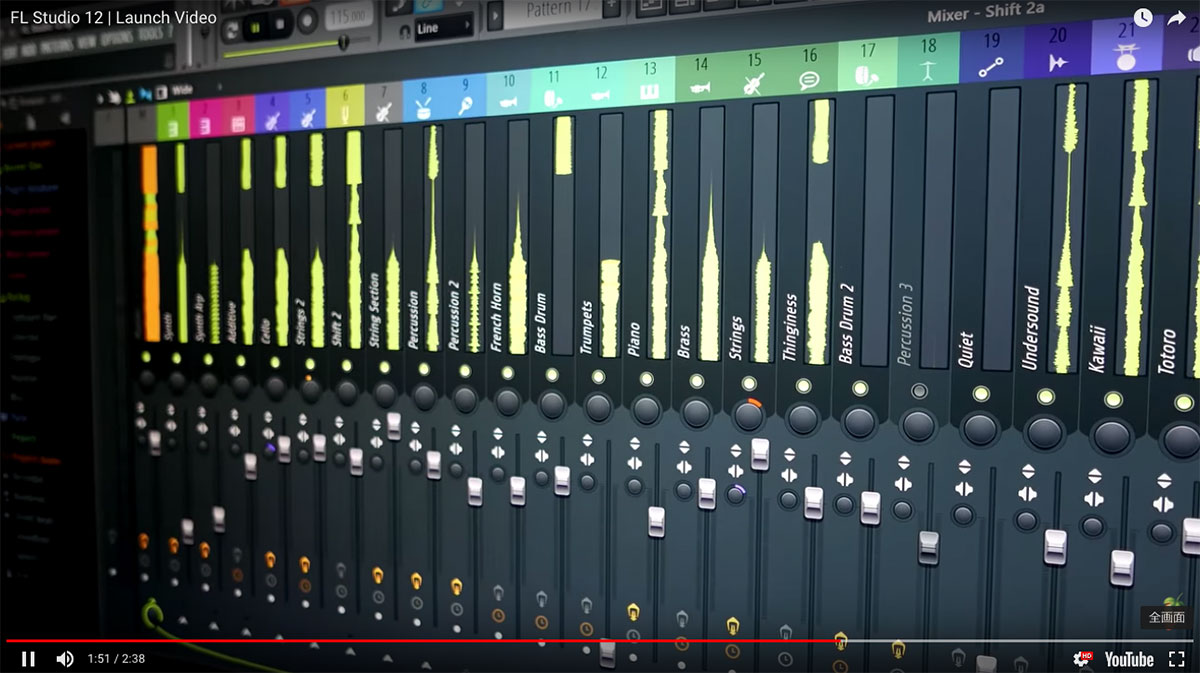The height and width of the screenshot is (673, 1200).
Task: Select the Thinginess track name label
Action: pos(792,327)
